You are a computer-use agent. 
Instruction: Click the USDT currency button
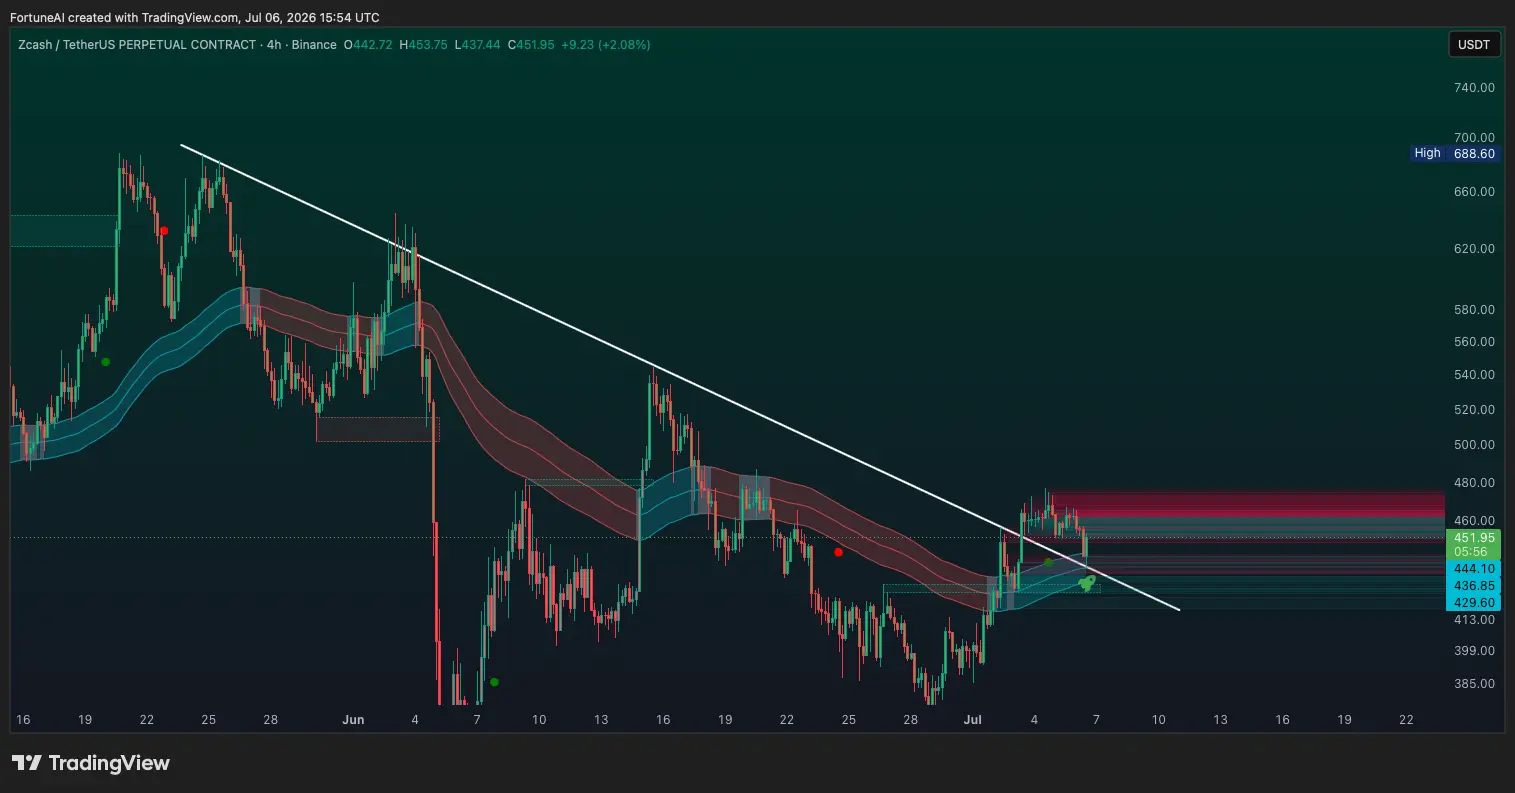pyautogui.click(x=1474, y=45)
